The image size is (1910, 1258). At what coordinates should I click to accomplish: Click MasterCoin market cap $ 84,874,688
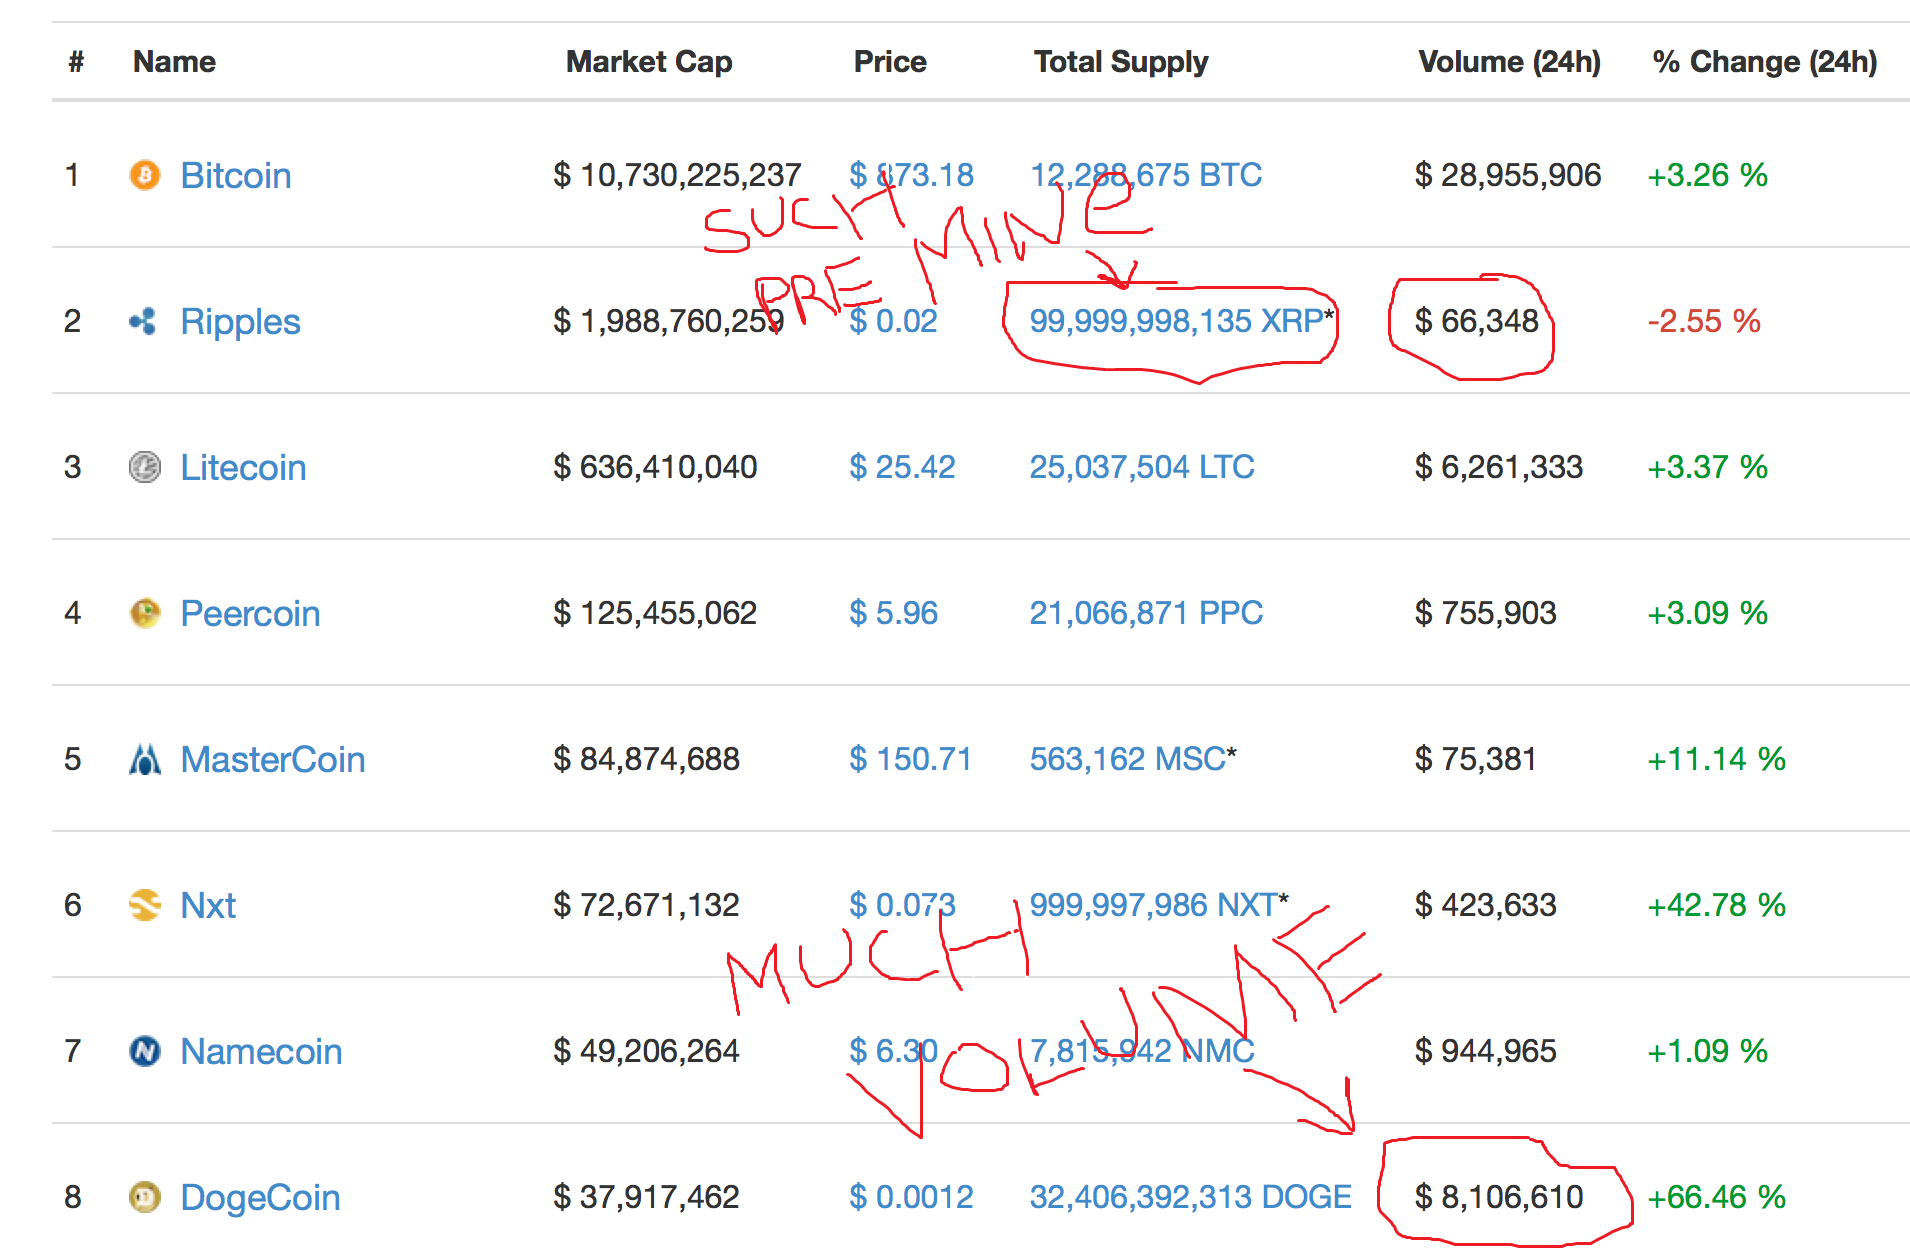tap(646, 759)
